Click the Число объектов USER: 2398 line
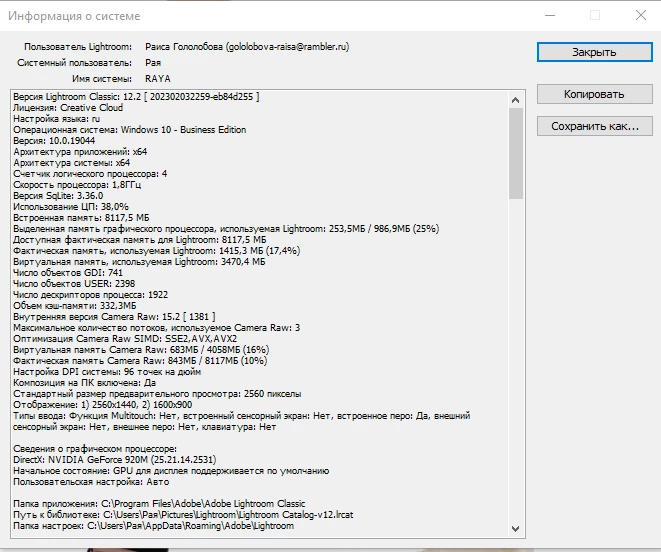Image resolution: width=661 pixels, height=552 pixels. pos(74,283)
